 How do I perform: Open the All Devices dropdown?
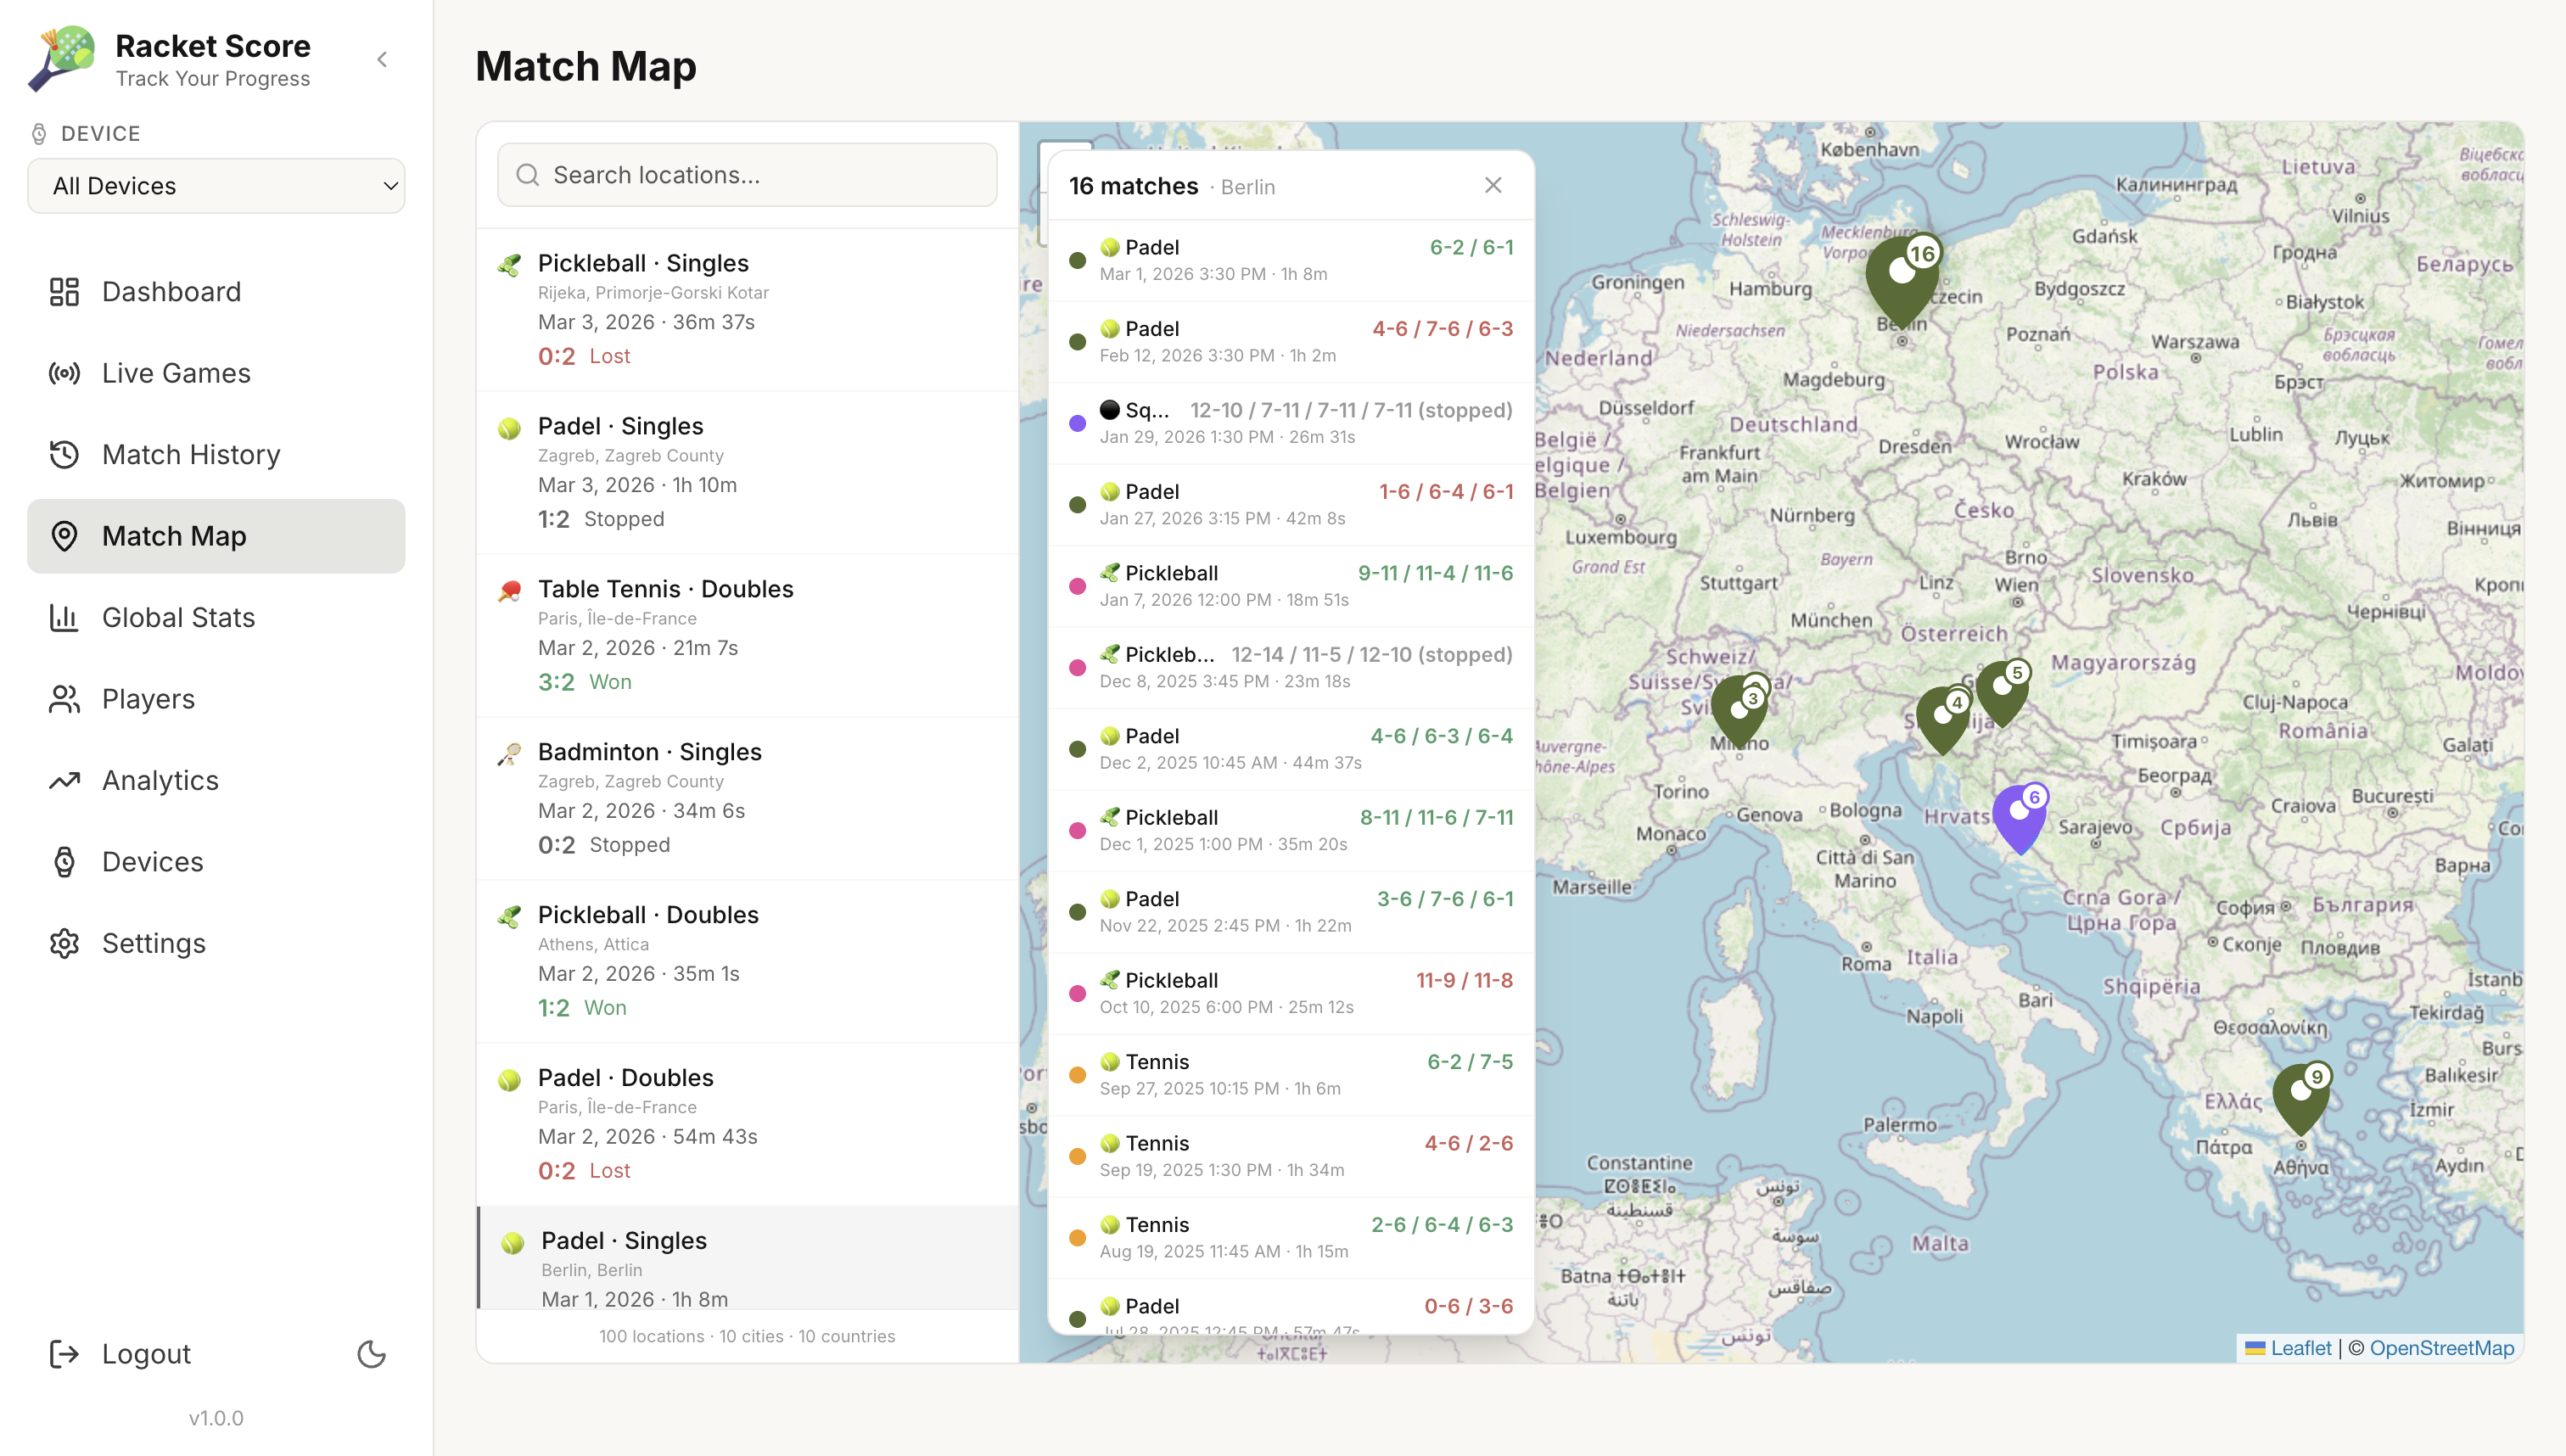(x=215, y=185)
